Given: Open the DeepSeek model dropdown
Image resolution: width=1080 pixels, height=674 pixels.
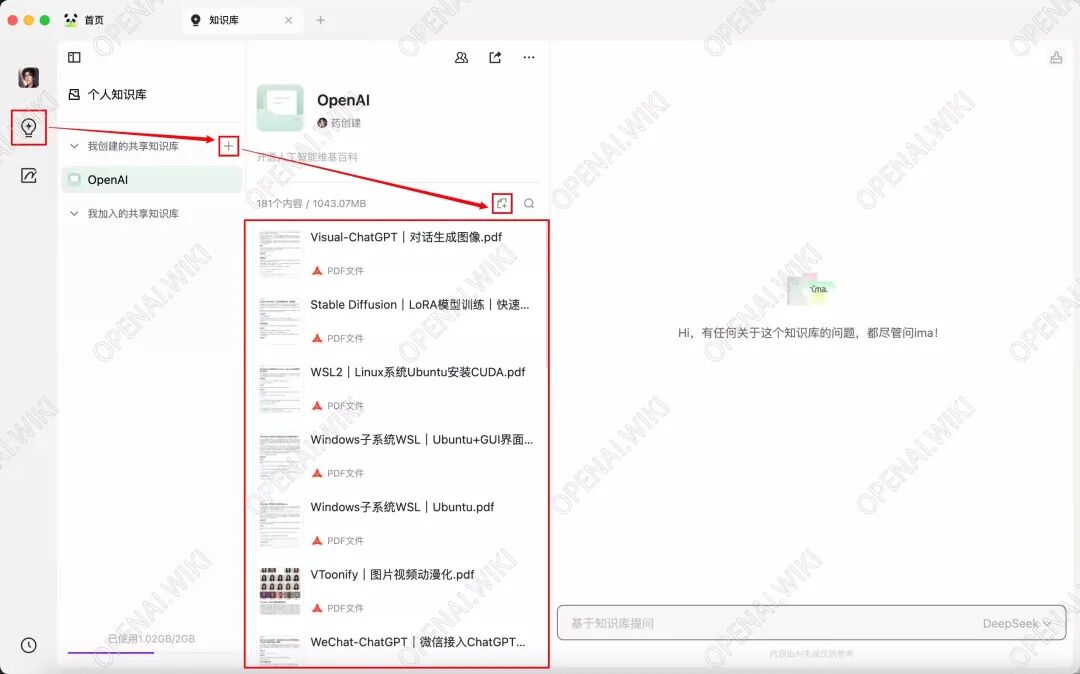Looking at the screenshot, I should [x=1016, y=623].
